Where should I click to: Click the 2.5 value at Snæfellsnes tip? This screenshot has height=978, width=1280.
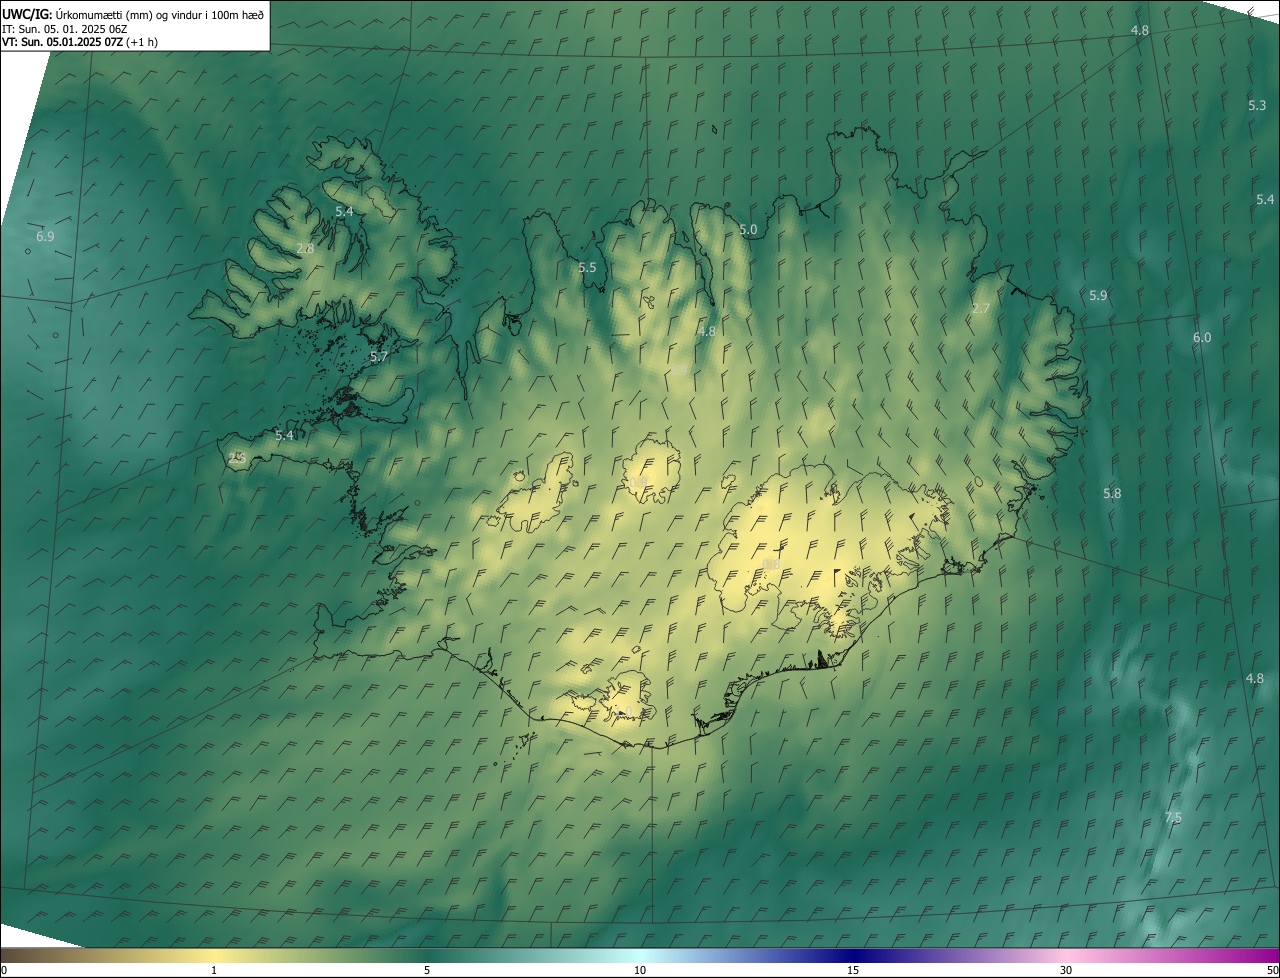(x=237, y=458)
